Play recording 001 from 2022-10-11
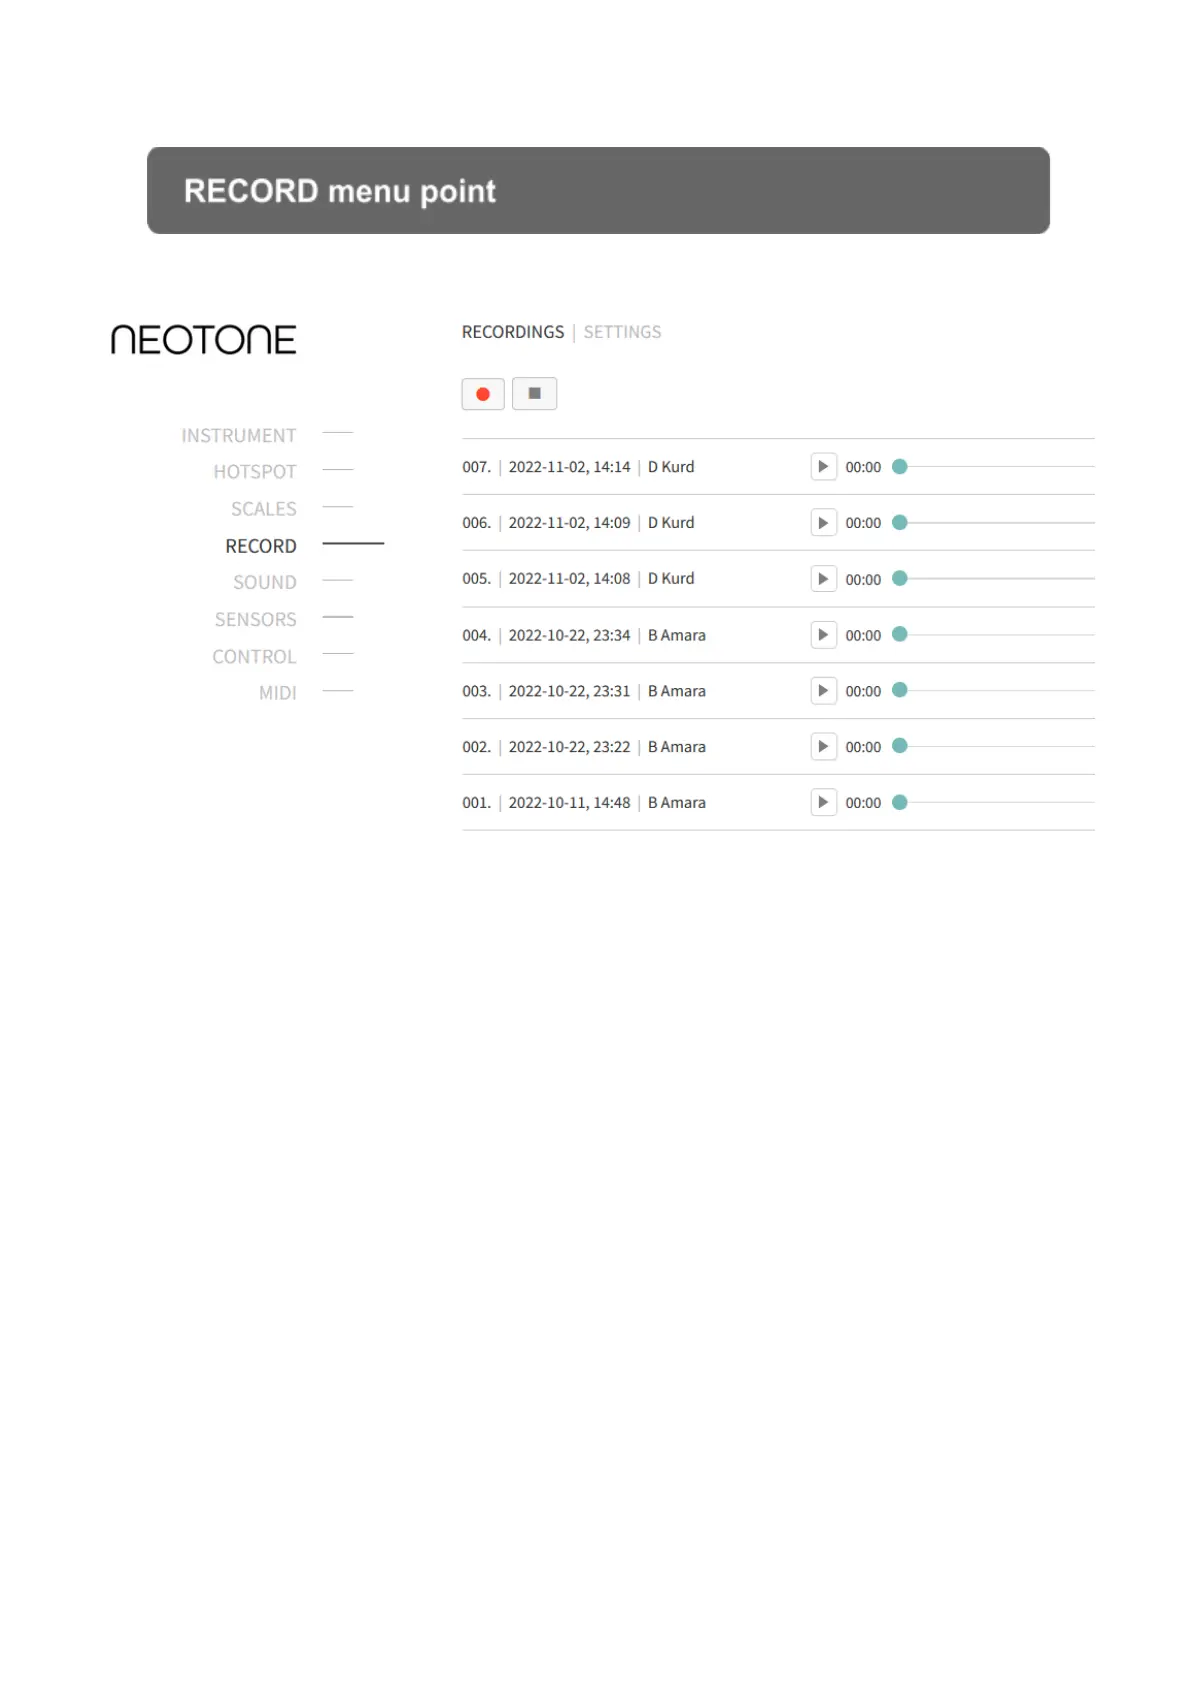1192x1684 pixels. pyautogui.click(x=823, y=803)
